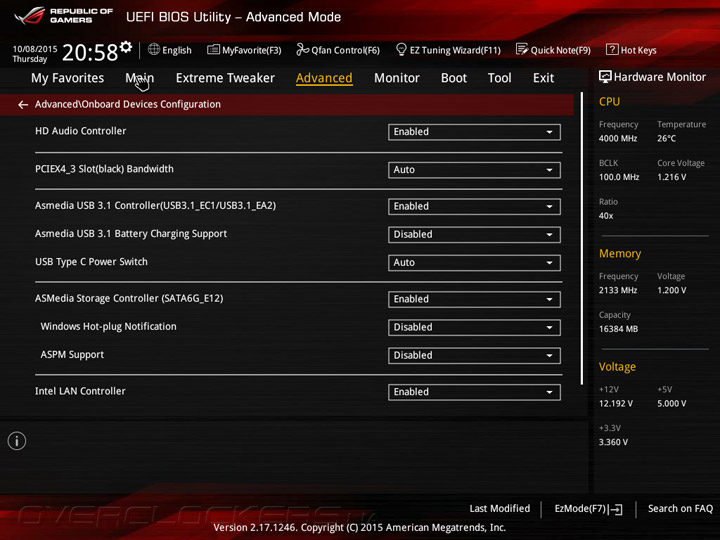Click CPU temperature value 26°C
The height and width of the screenshot is (540, 720).
click(x=666, y=138)
